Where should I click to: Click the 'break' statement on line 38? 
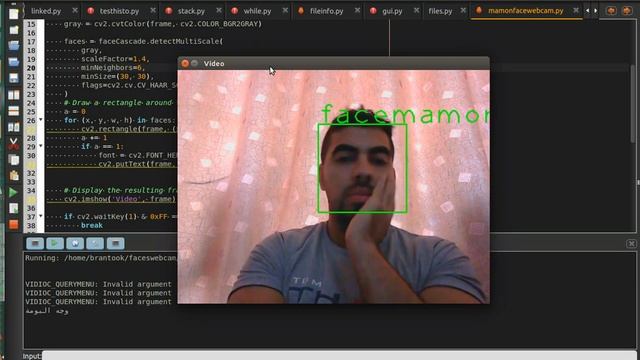(x=92, y=225)
